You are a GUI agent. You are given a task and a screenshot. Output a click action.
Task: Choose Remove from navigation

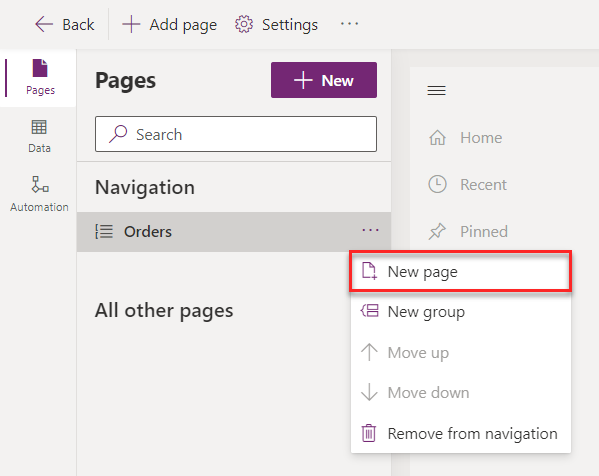click(x=461, y=434)
